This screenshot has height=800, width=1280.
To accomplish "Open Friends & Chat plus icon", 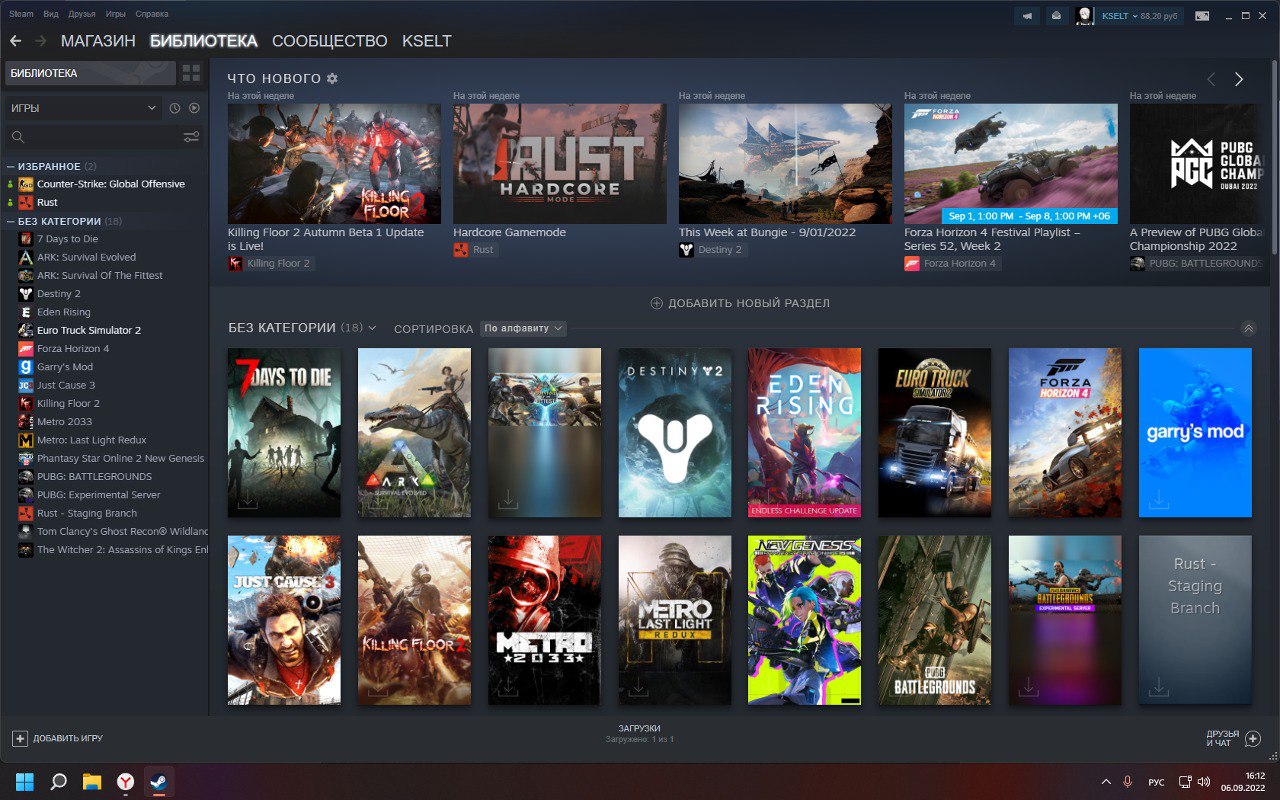I will point(1253,738).
